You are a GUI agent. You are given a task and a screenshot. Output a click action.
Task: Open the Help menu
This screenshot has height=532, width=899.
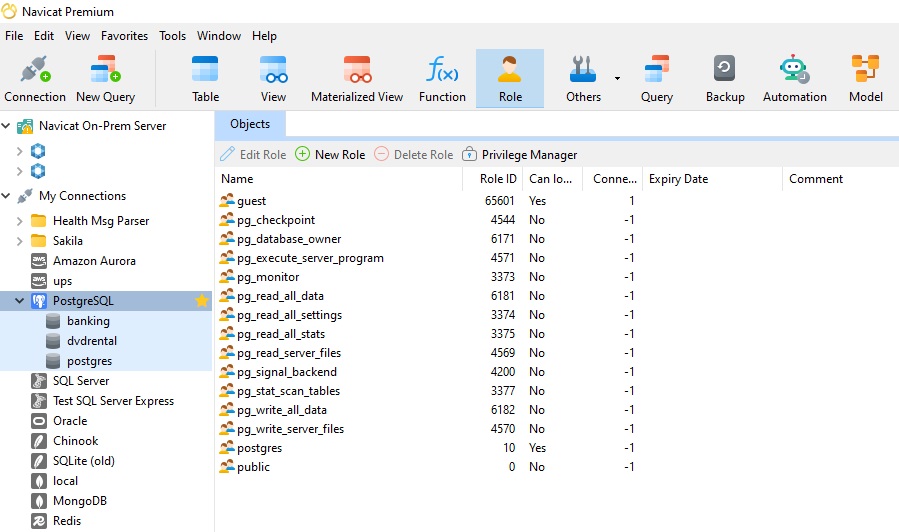coord(264,36)
